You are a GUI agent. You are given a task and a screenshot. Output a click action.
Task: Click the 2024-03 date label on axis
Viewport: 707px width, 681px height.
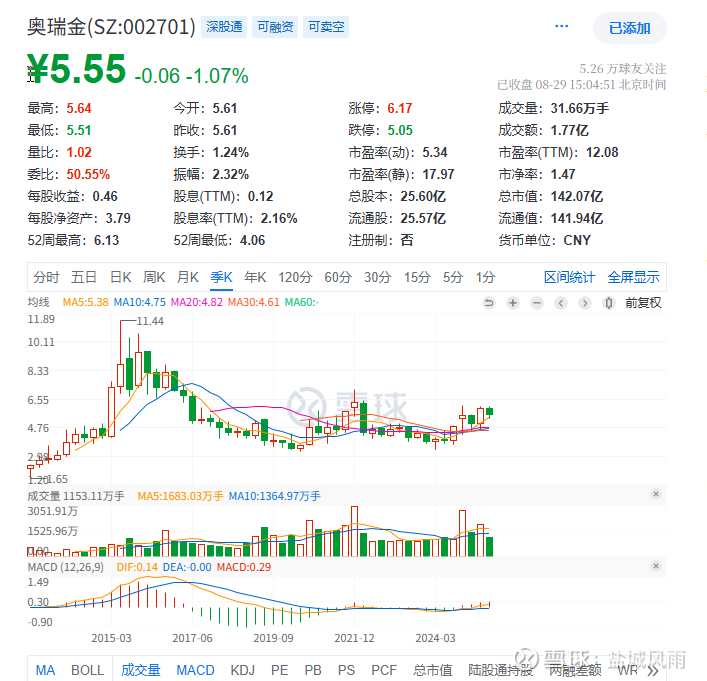tap(435, 638)
